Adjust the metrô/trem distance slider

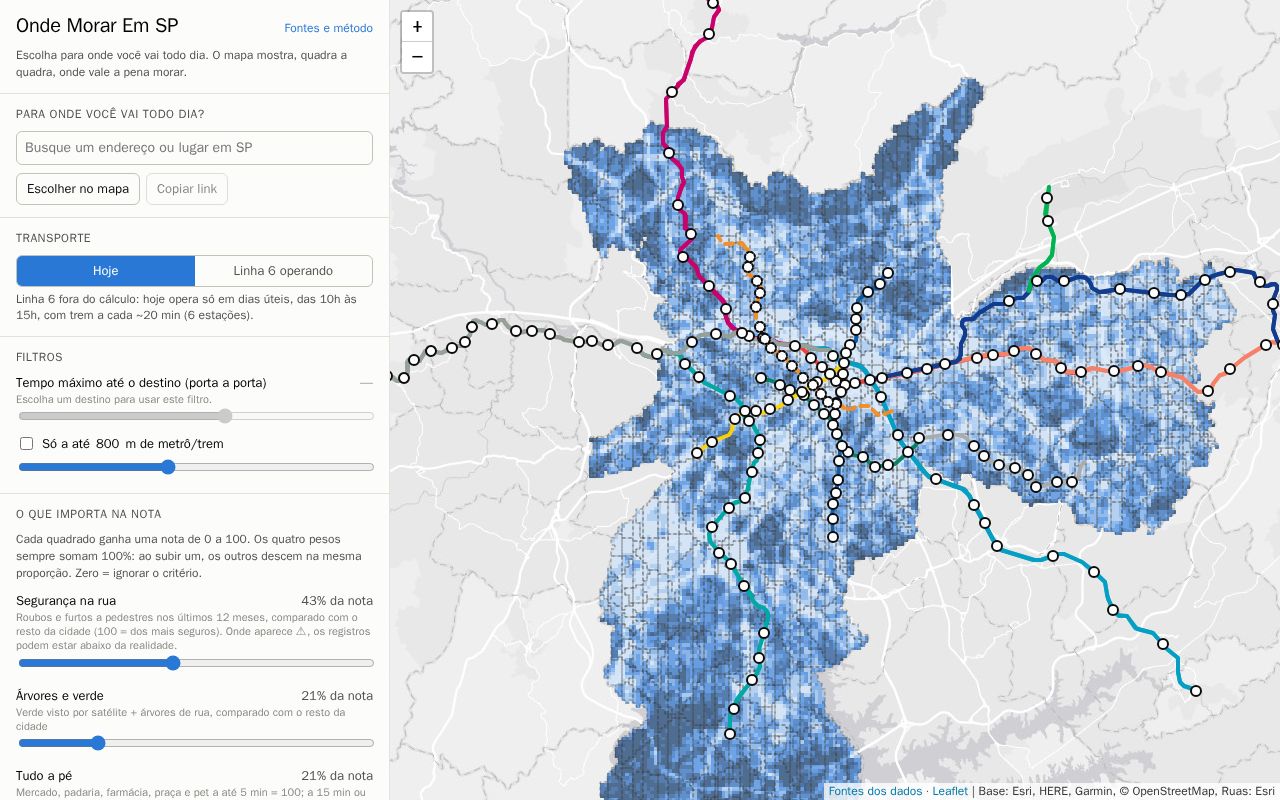196,467
